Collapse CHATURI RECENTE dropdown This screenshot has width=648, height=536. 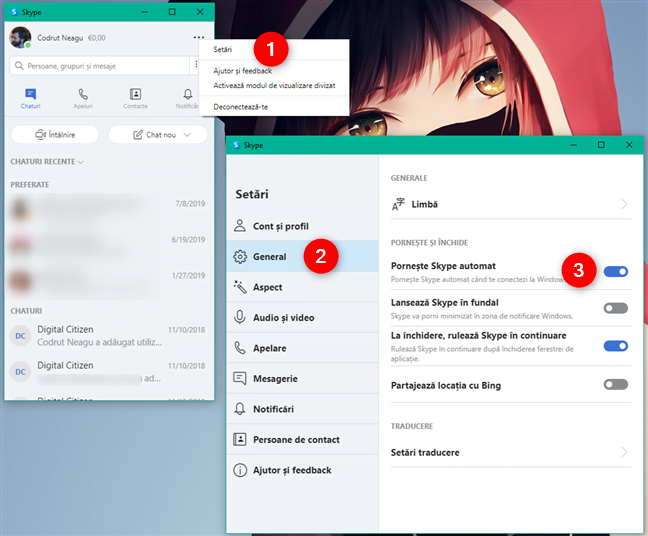point(81,162)
